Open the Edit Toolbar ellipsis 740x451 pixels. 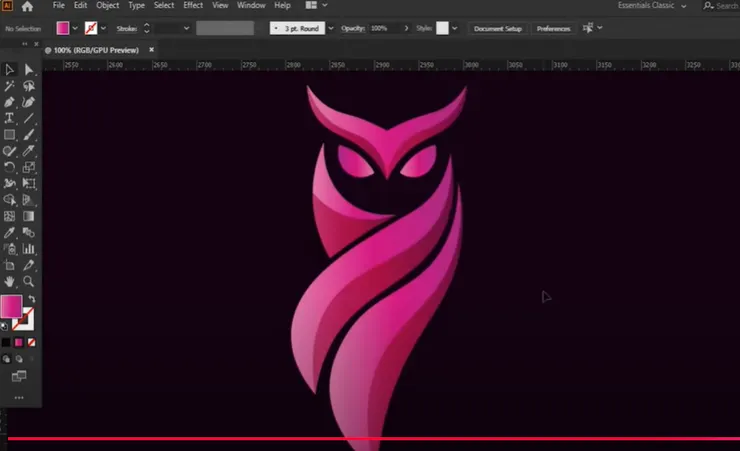[19, 398]
